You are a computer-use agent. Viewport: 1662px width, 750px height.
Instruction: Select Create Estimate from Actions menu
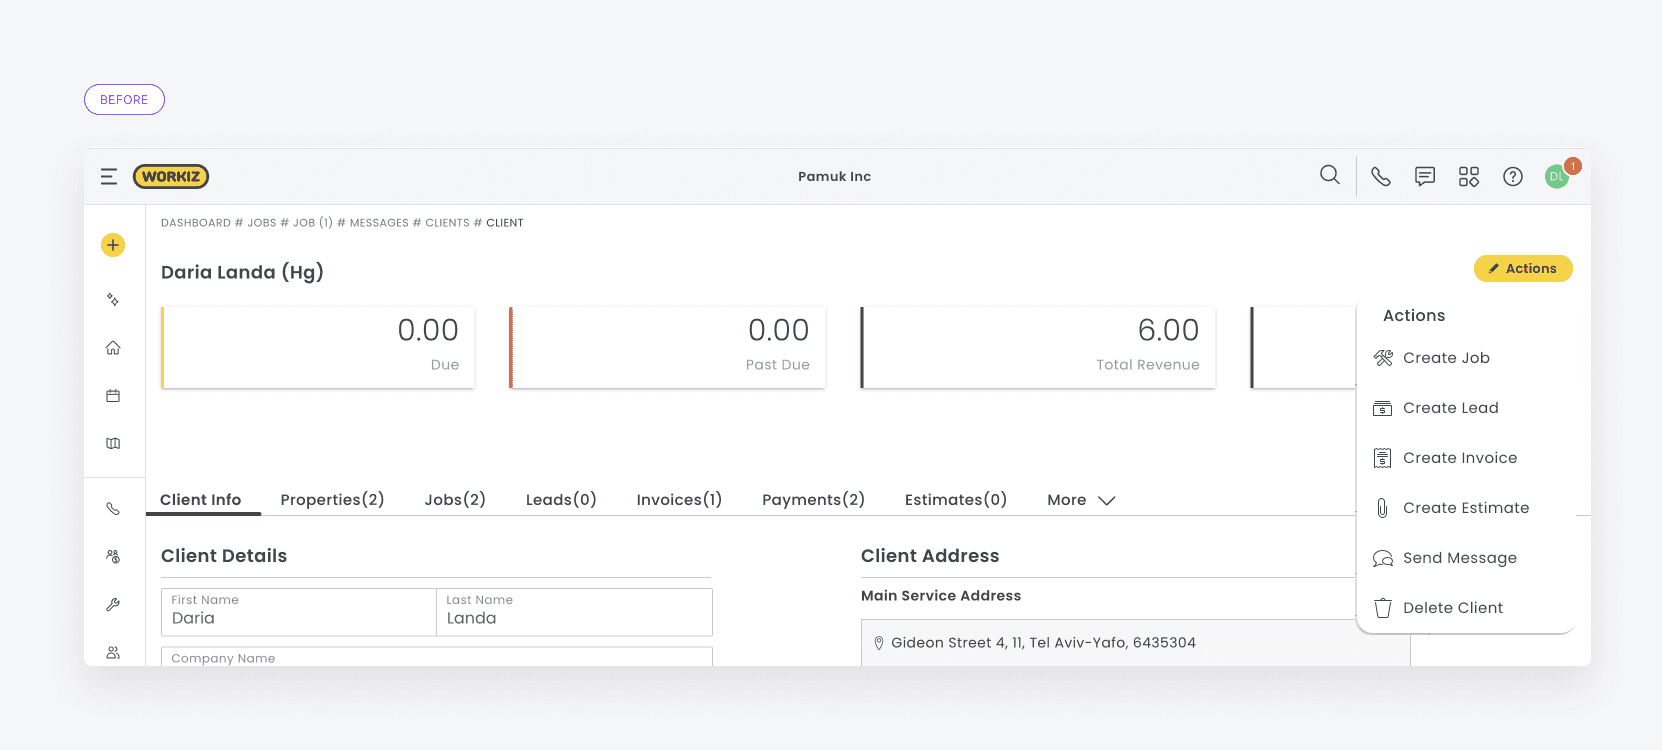[1466, 508]
